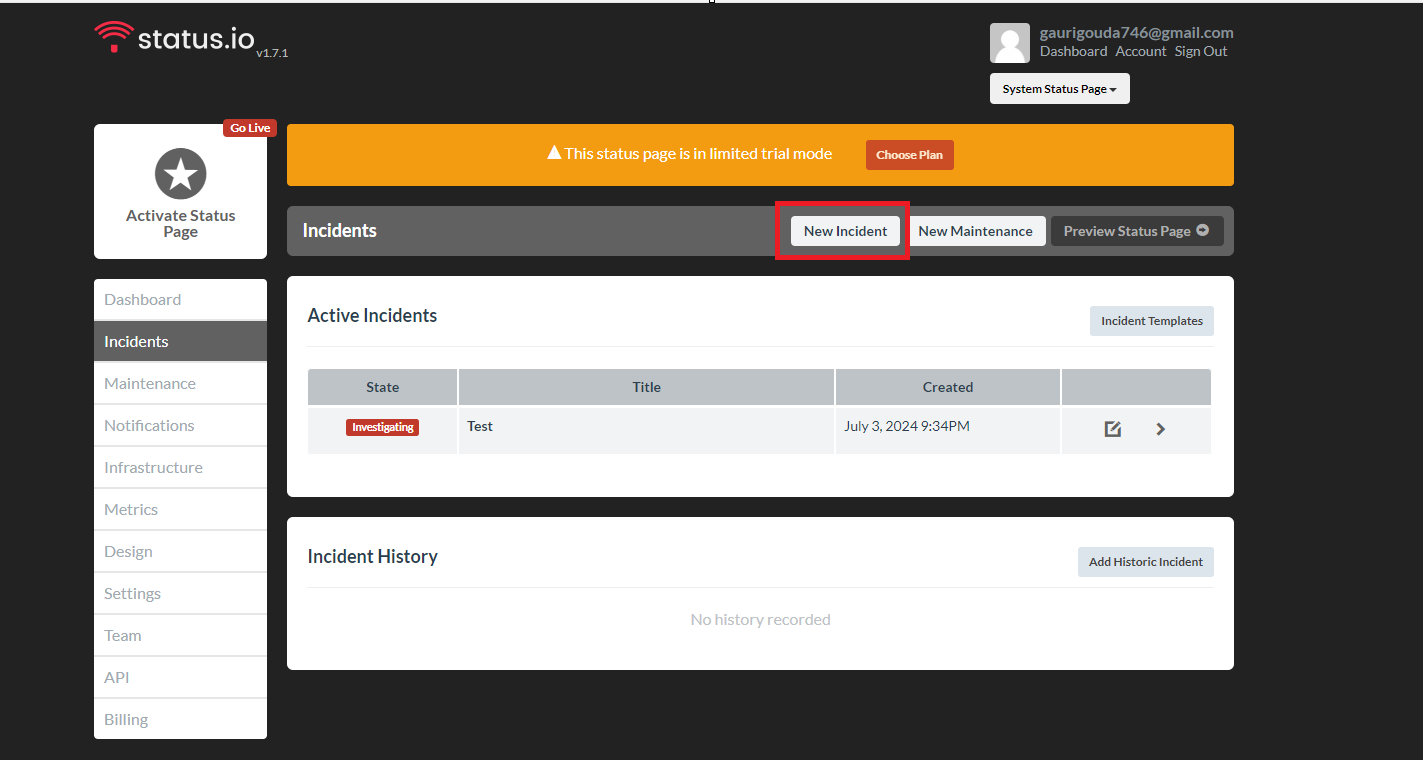The width and height of the screenshot is (1423, 760).
Task: Open the API sidebar item
Action: [116, 677]
